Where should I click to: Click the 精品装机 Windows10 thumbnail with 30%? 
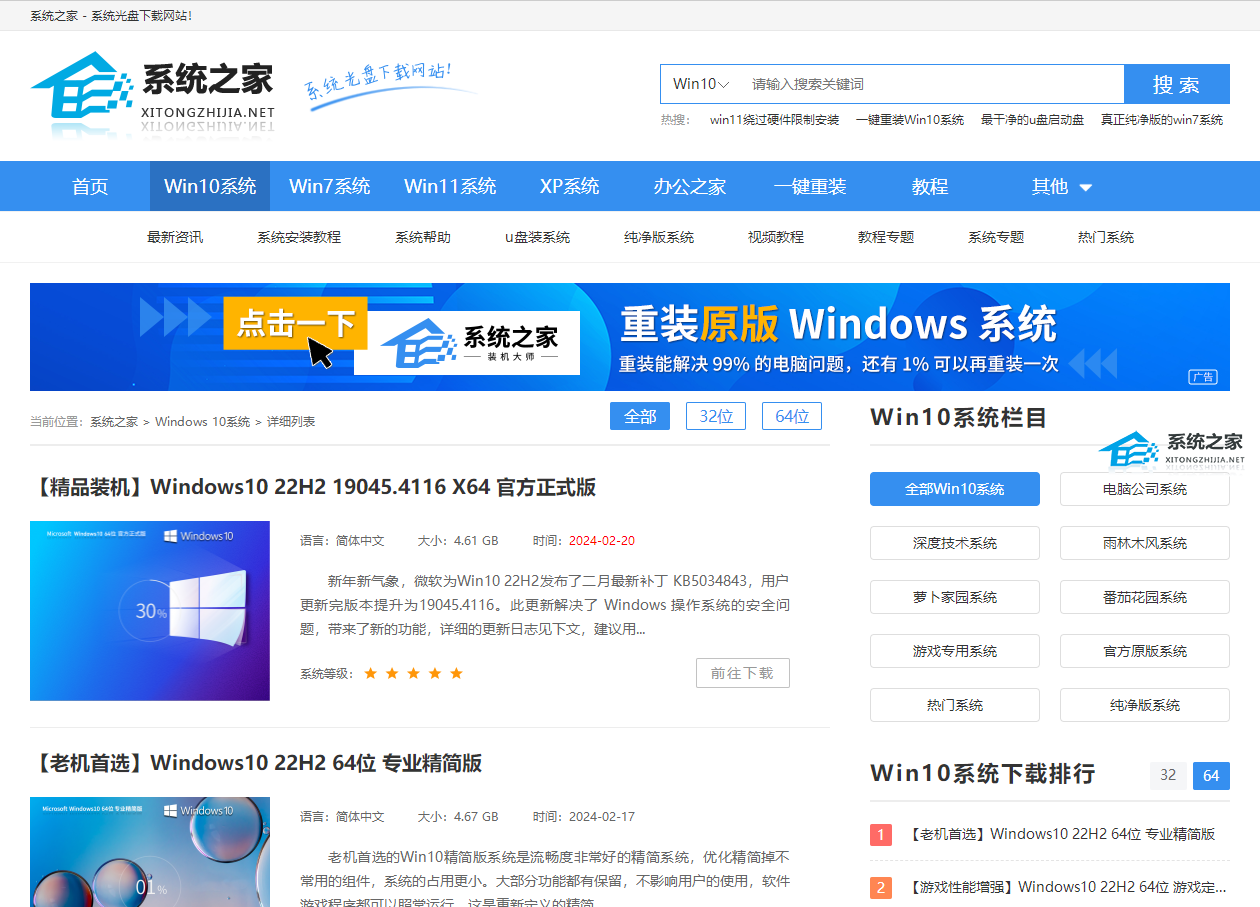click(x=150, y=610)
